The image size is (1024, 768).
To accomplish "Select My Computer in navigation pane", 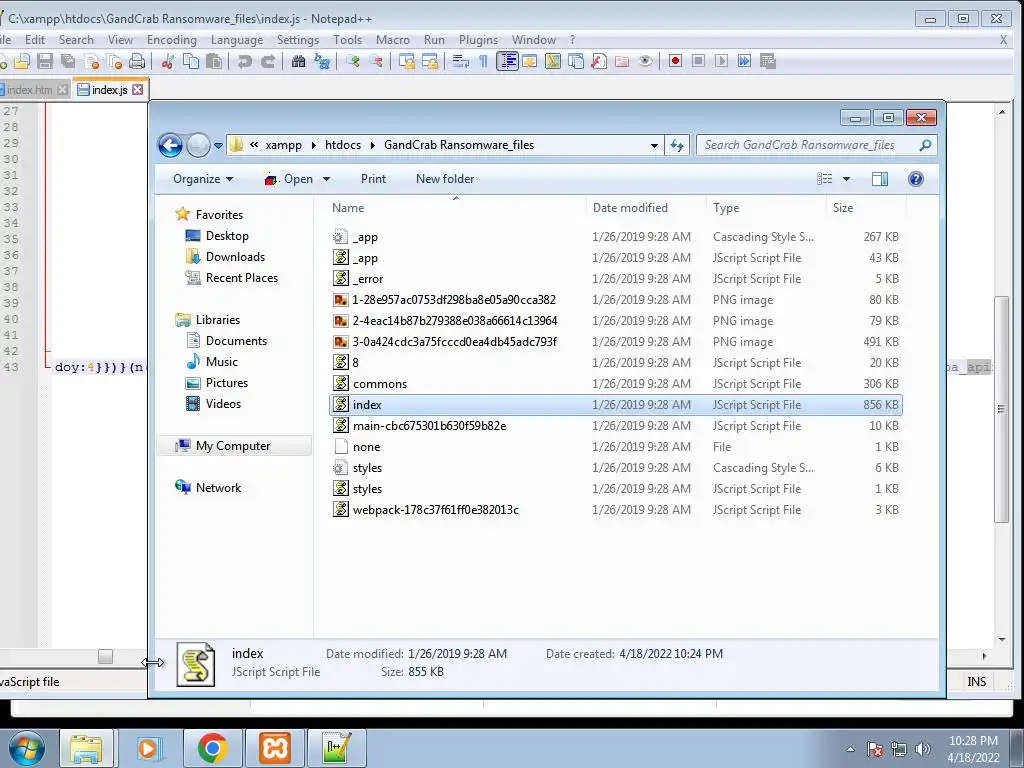I will 233,446.
